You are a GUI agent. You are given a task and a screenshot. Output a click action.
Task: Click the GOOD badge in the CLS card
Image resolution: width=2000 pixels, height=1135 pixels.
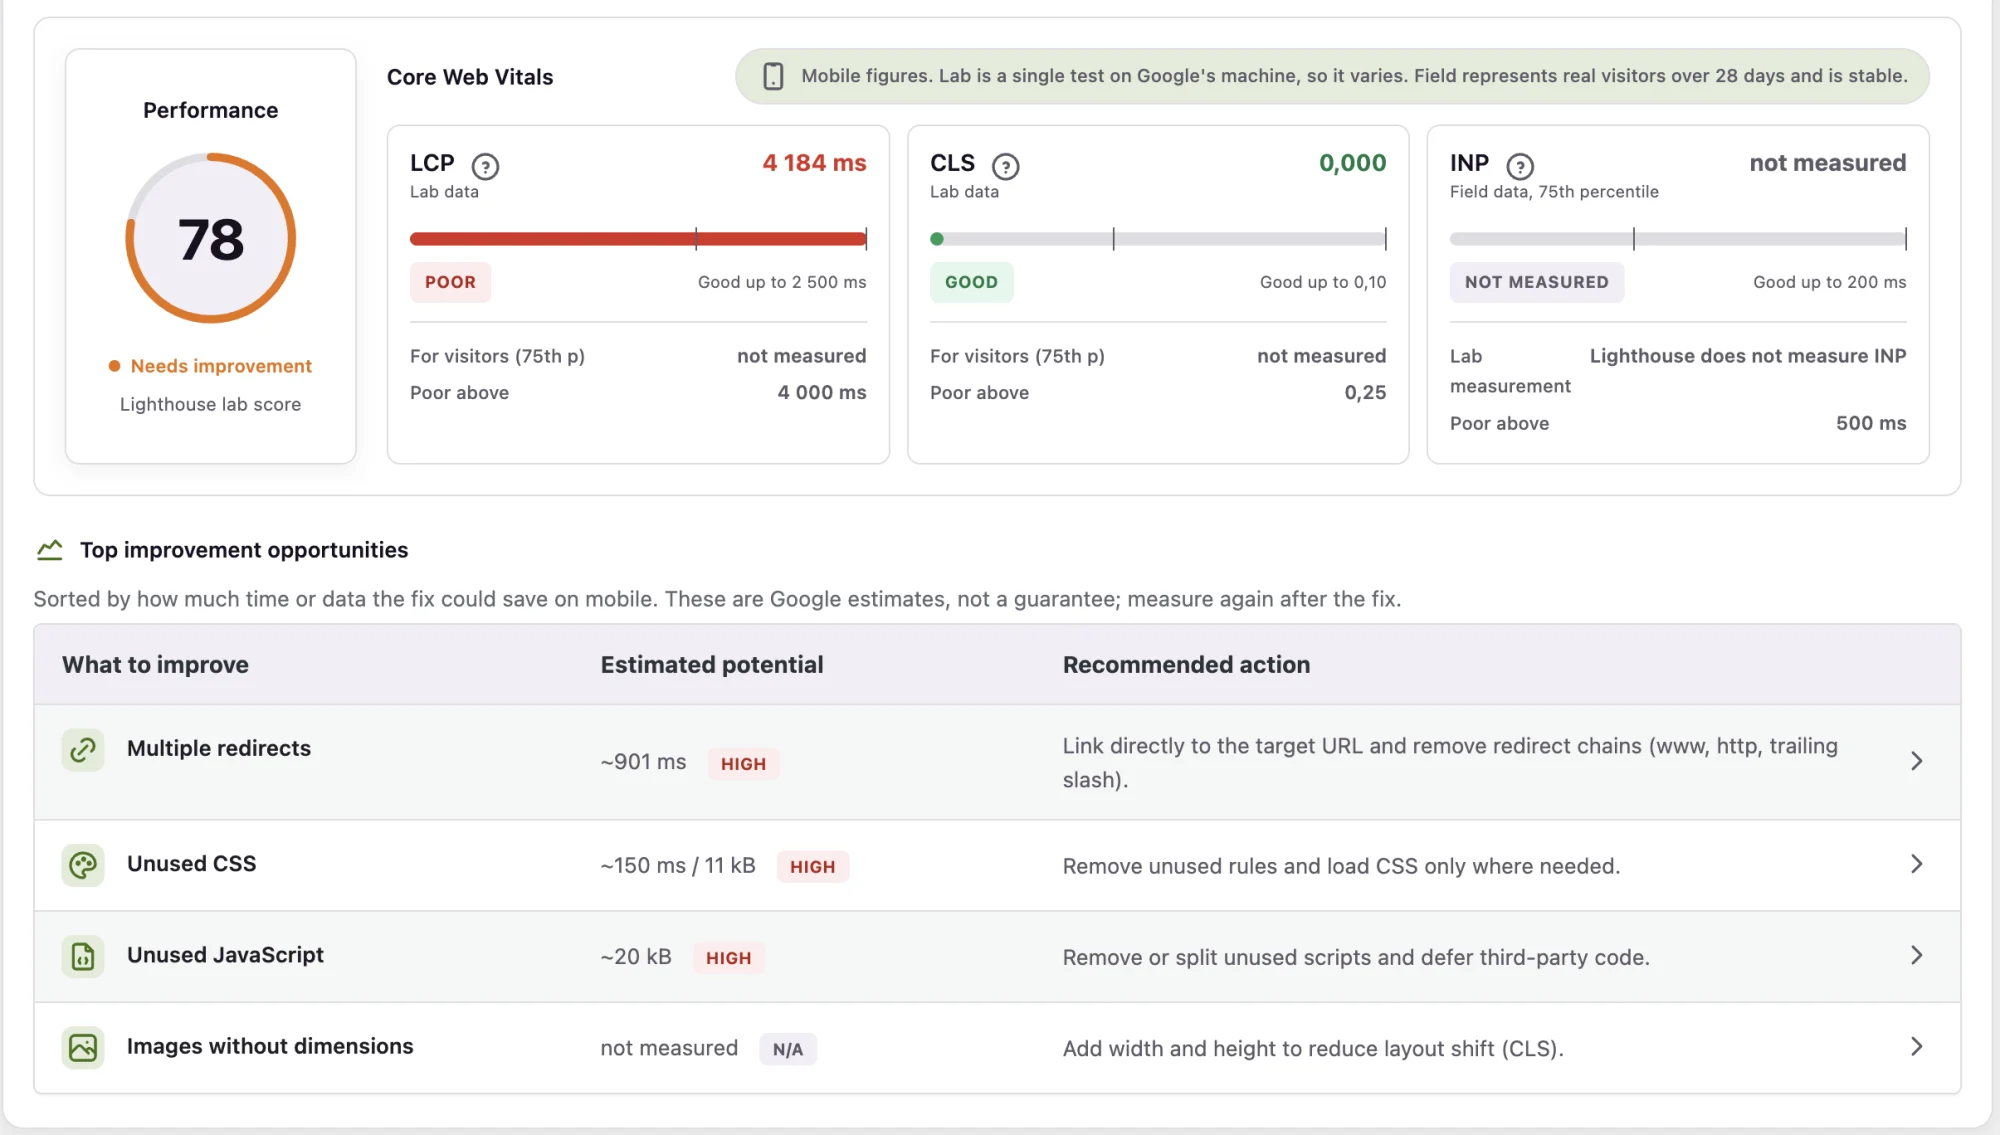point(971,282)
